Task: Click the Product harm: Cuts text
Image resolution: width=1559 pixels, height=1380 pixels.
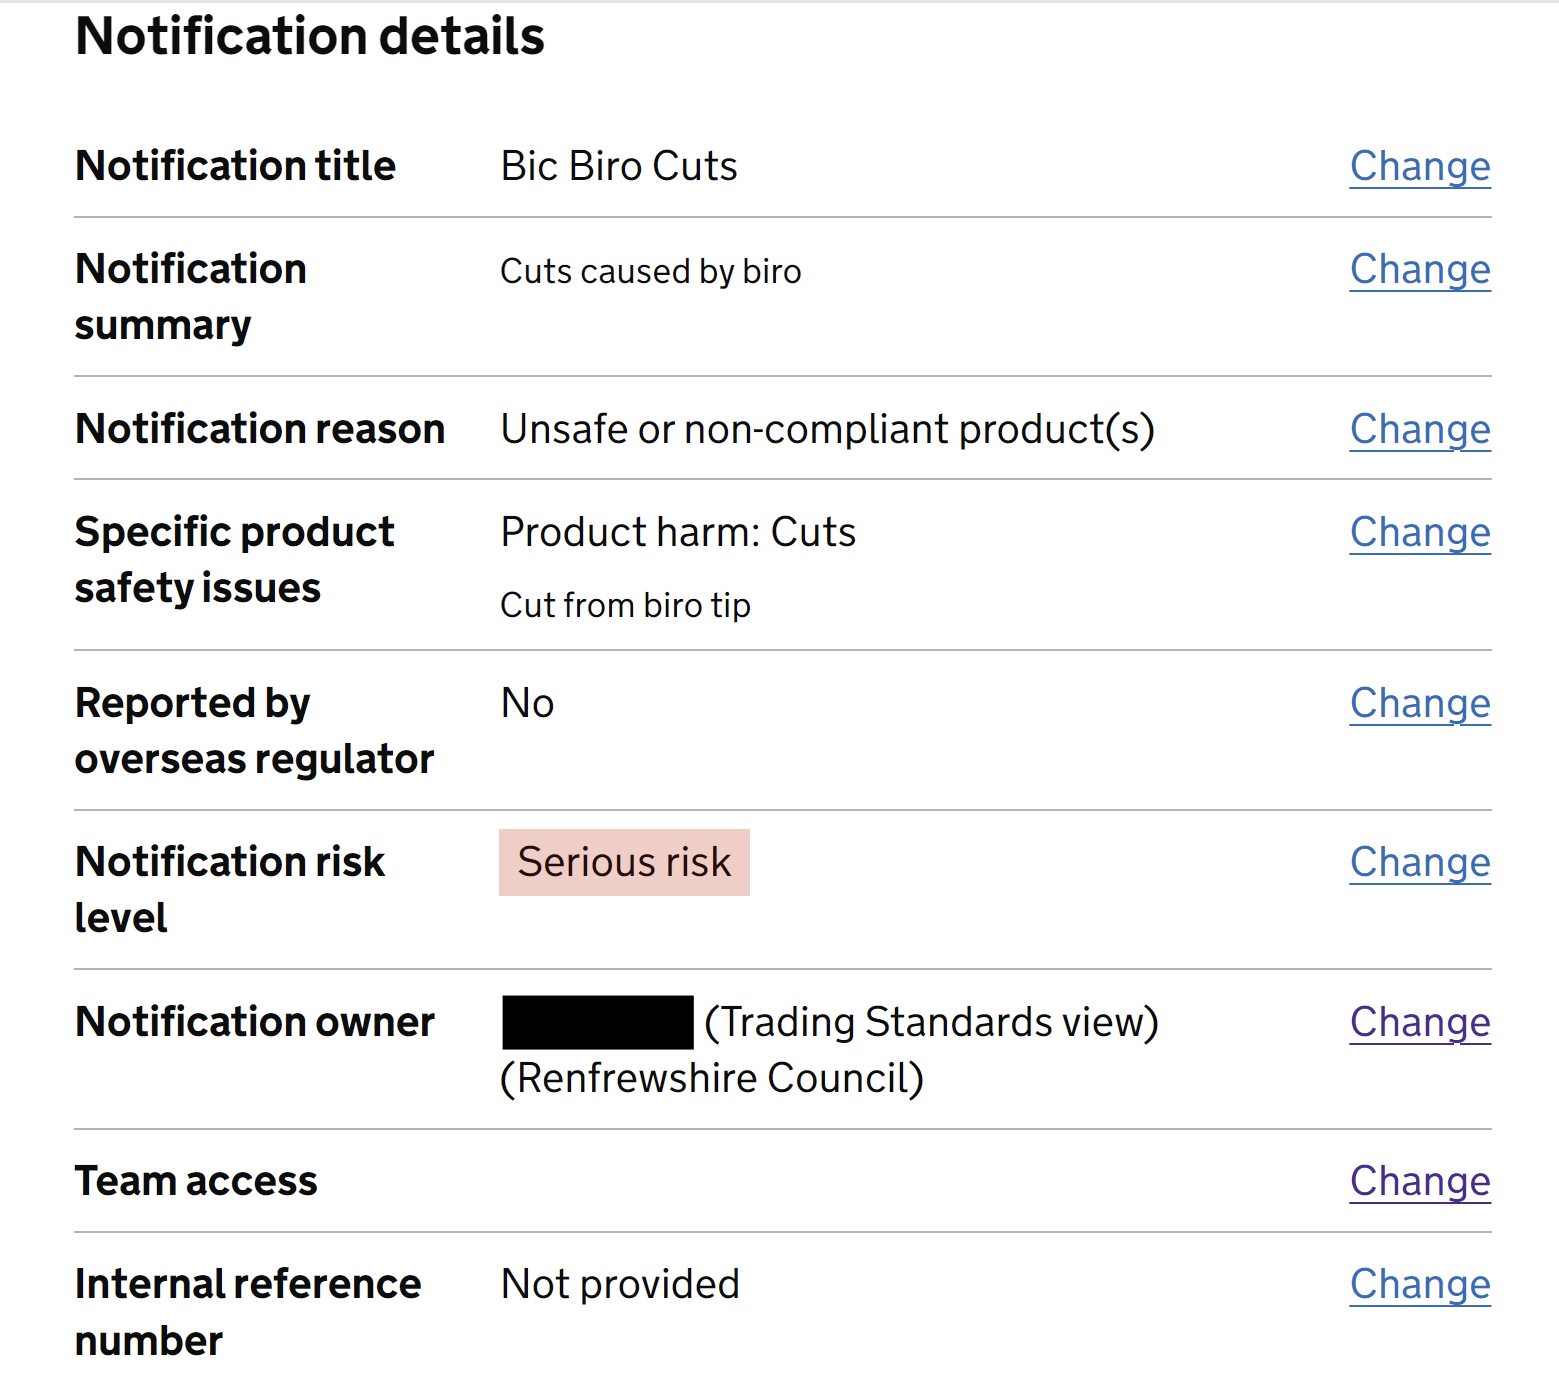Action: pyautogui.click(x=678, y=532)
